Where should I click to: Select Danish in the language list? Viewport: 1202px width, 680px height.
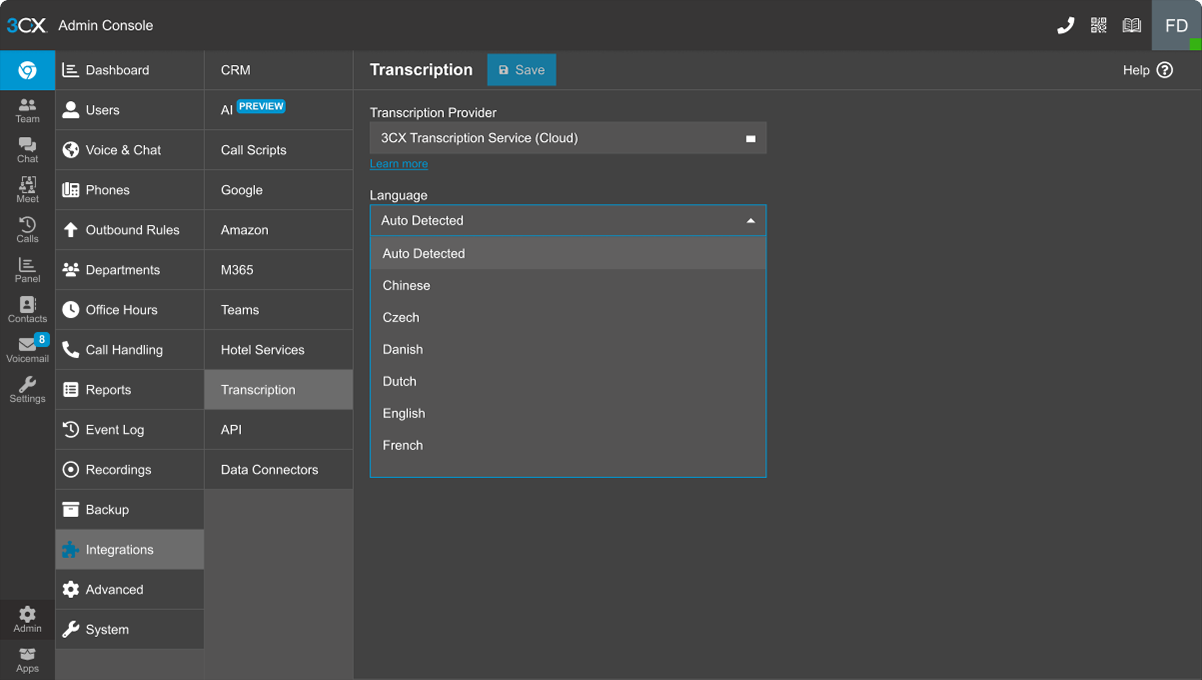[403, 349]
